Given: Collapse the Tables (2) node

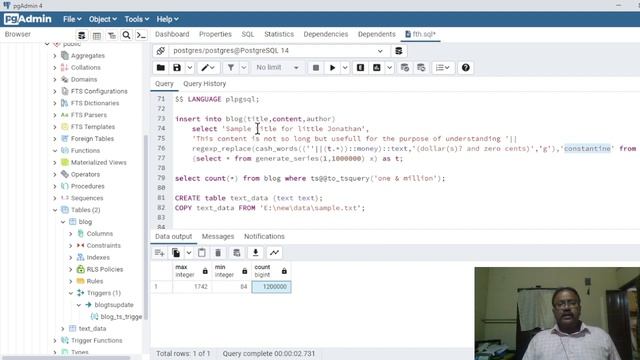Looking at the screenshot, I should tap(55, 210).
